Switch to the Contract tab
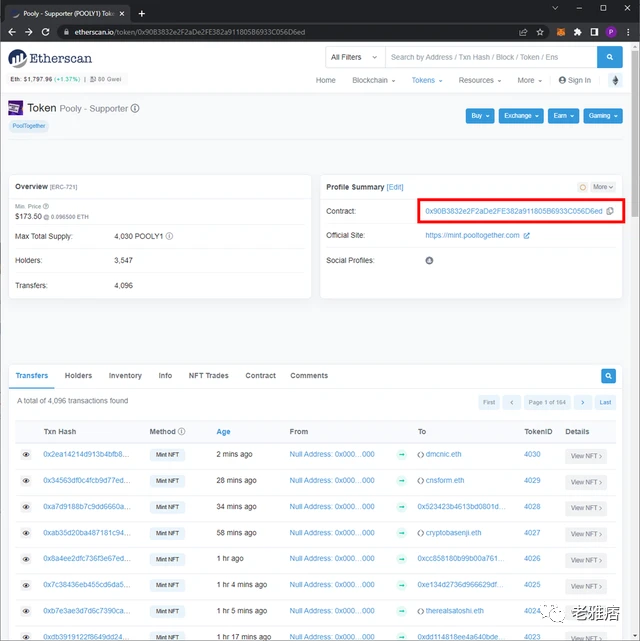 260,375
